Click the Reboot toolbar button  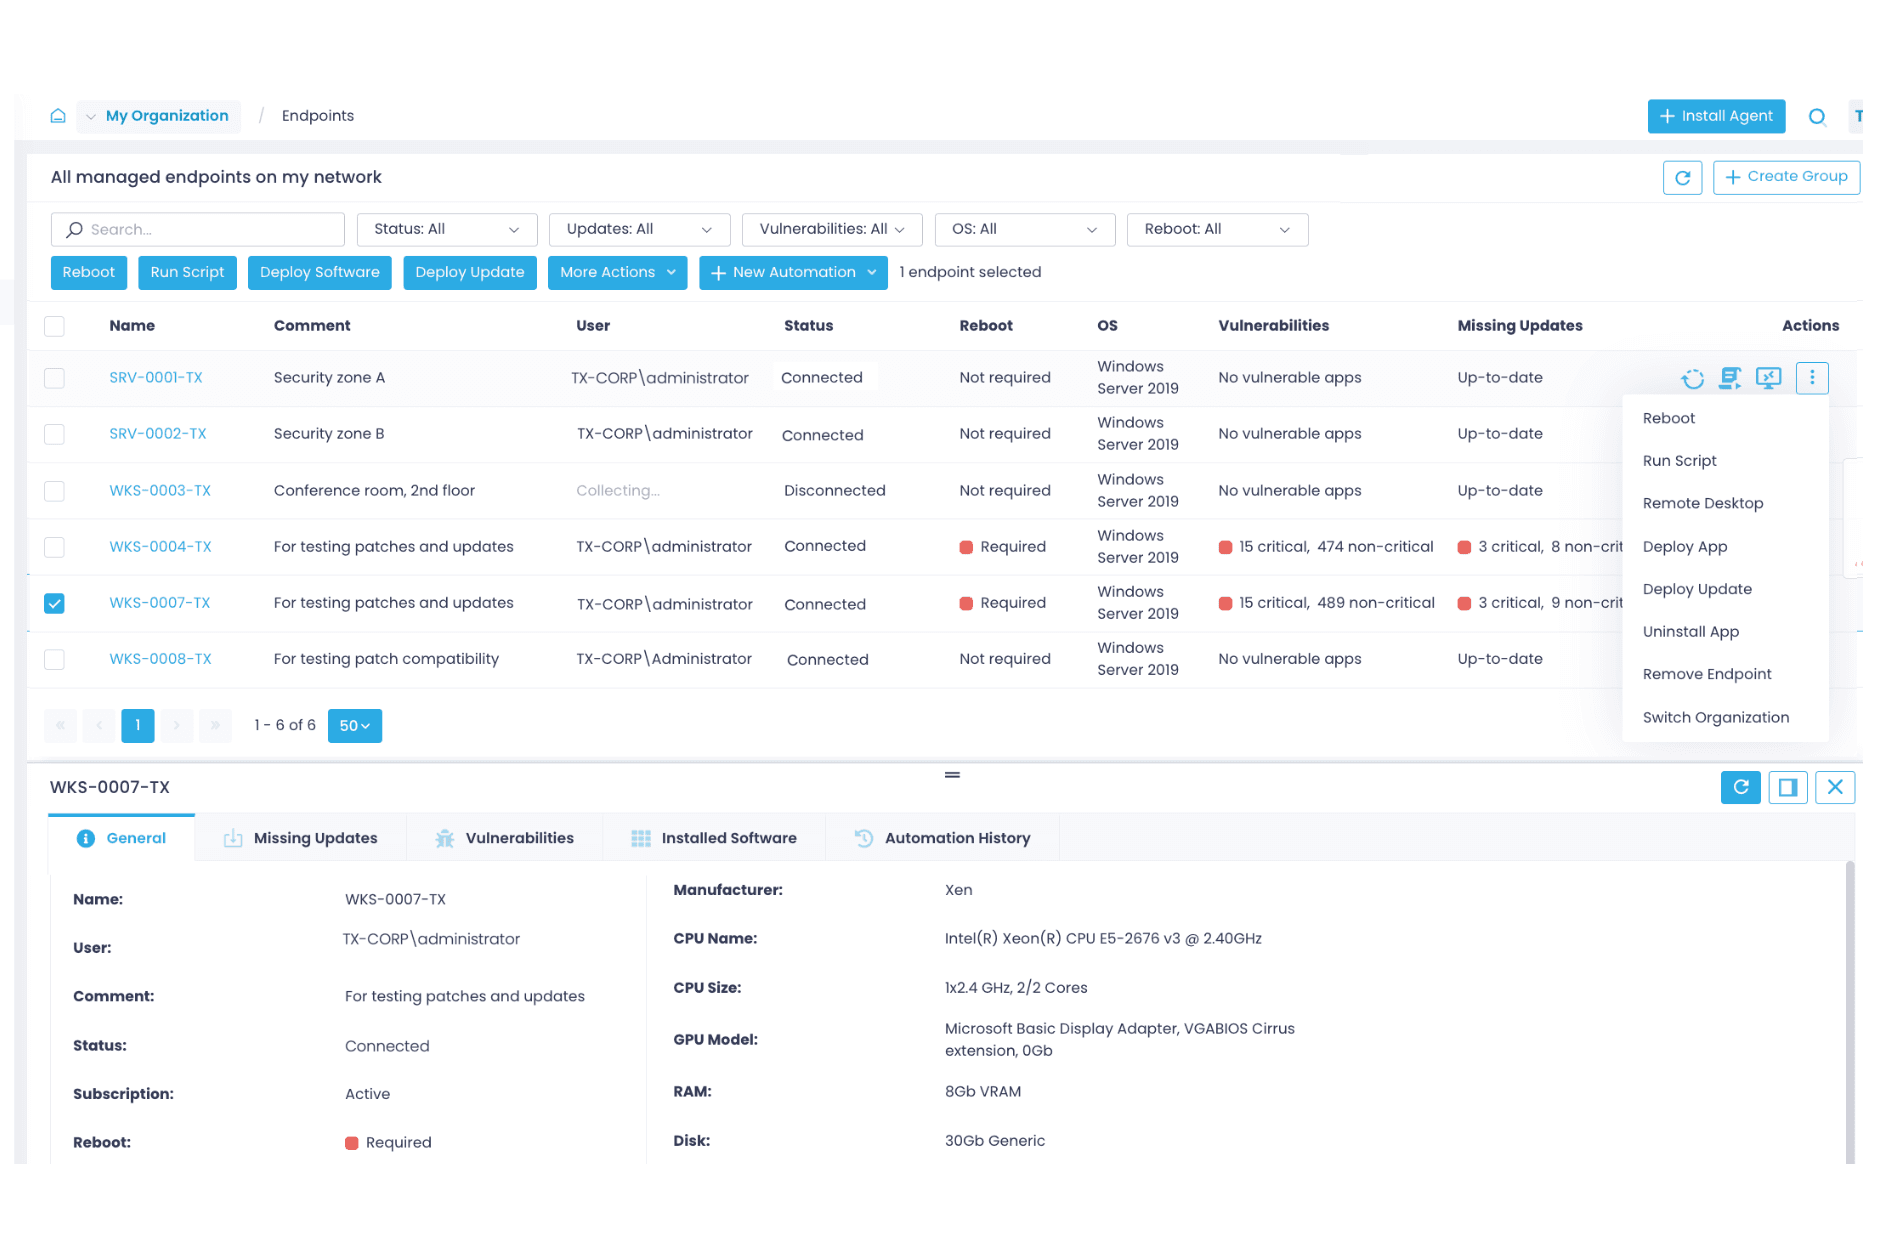89,273
